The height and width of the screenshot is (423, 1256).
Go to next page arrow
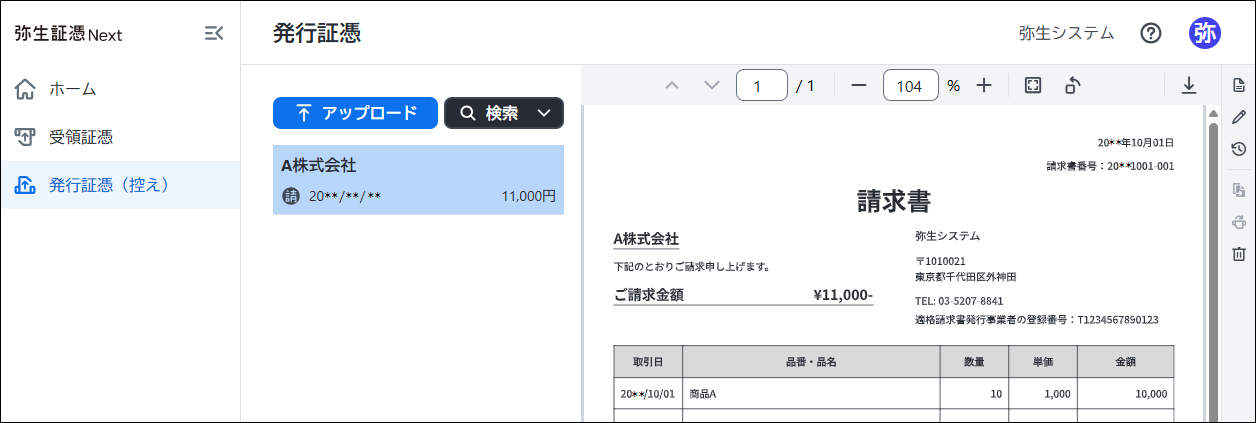pos(712,86)
